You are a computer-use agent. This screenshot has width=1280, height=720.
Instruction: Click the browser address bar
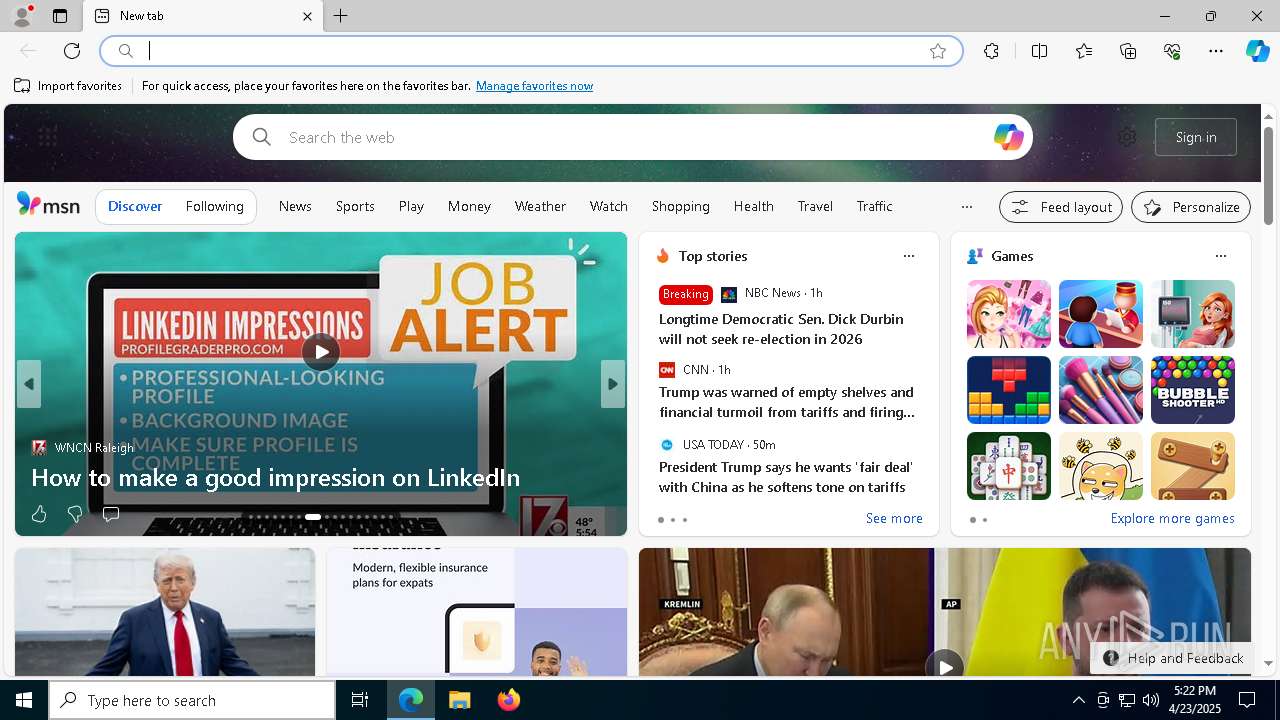[x=530, y=51]
